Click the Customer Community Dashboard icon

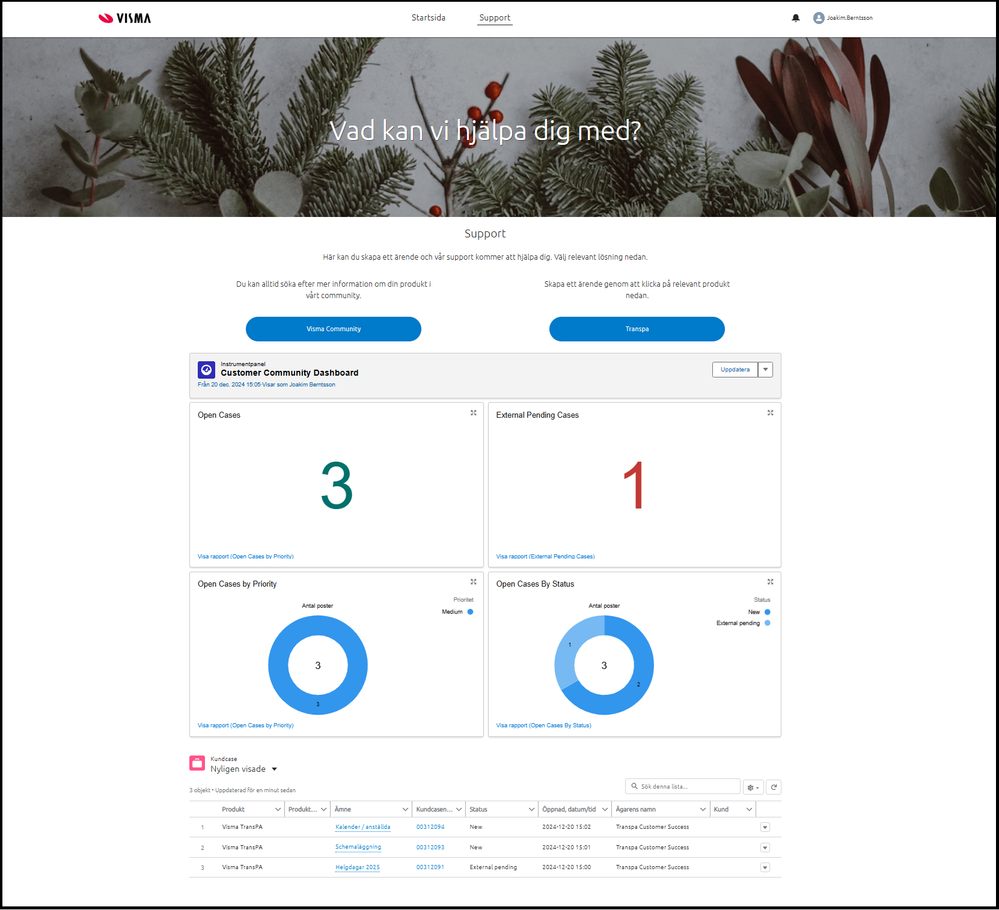coord(206,370)
